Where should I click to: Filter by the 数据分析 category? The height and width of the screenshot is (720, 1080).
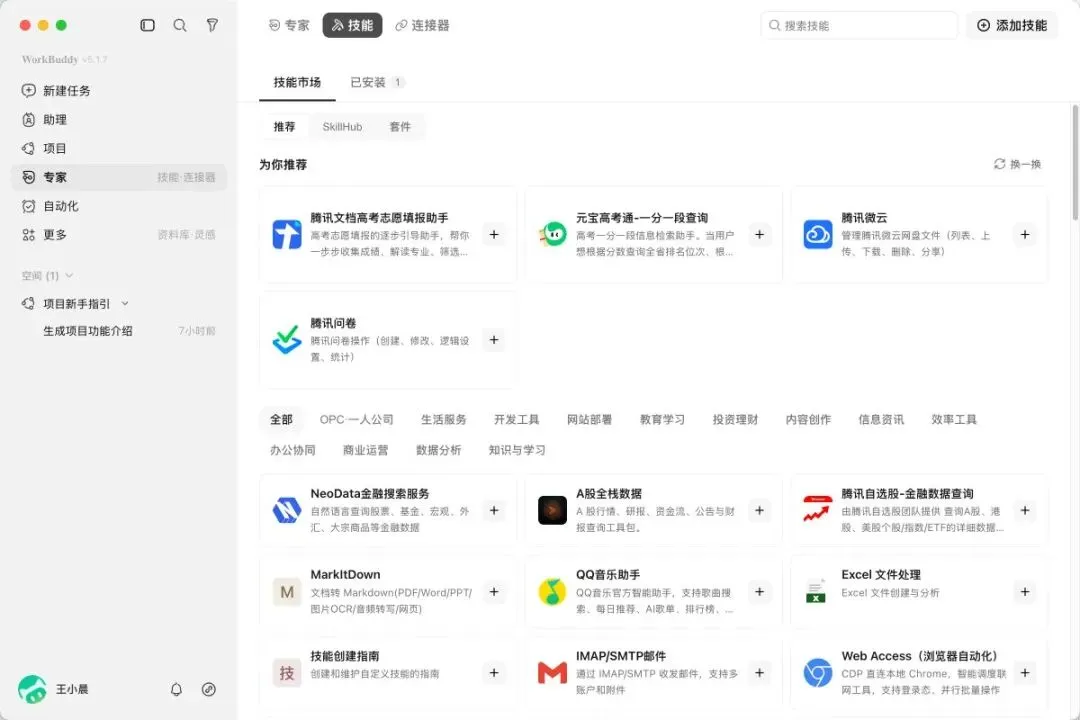[x=439, y=450]
